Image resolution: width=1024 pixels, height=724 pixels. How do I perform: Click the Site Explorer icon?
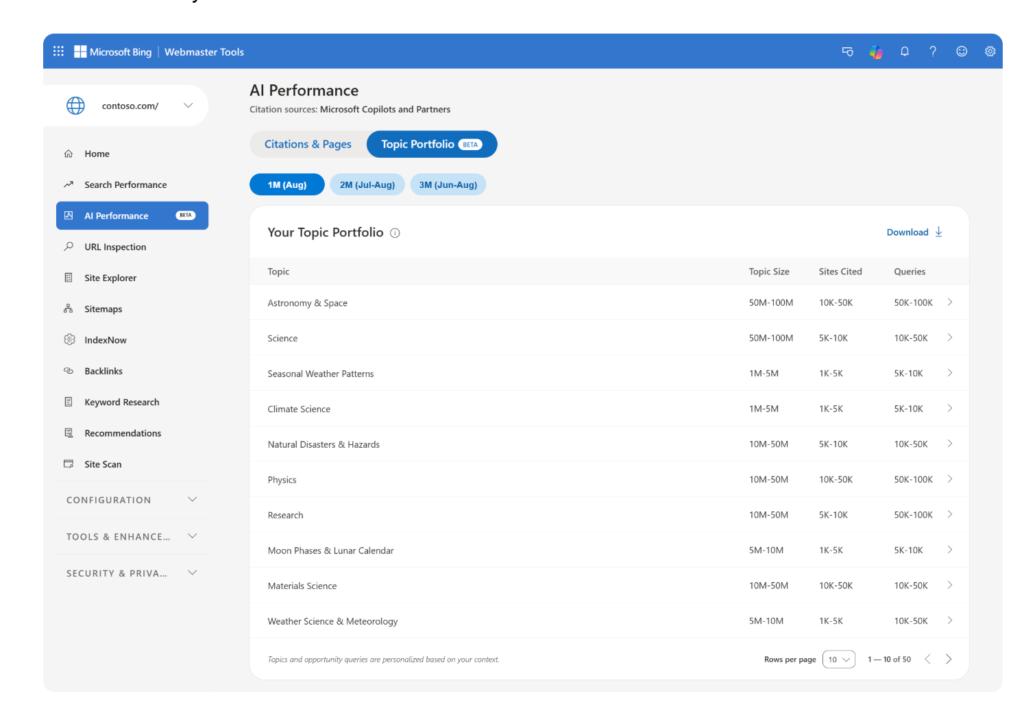[x=69, y=277]
